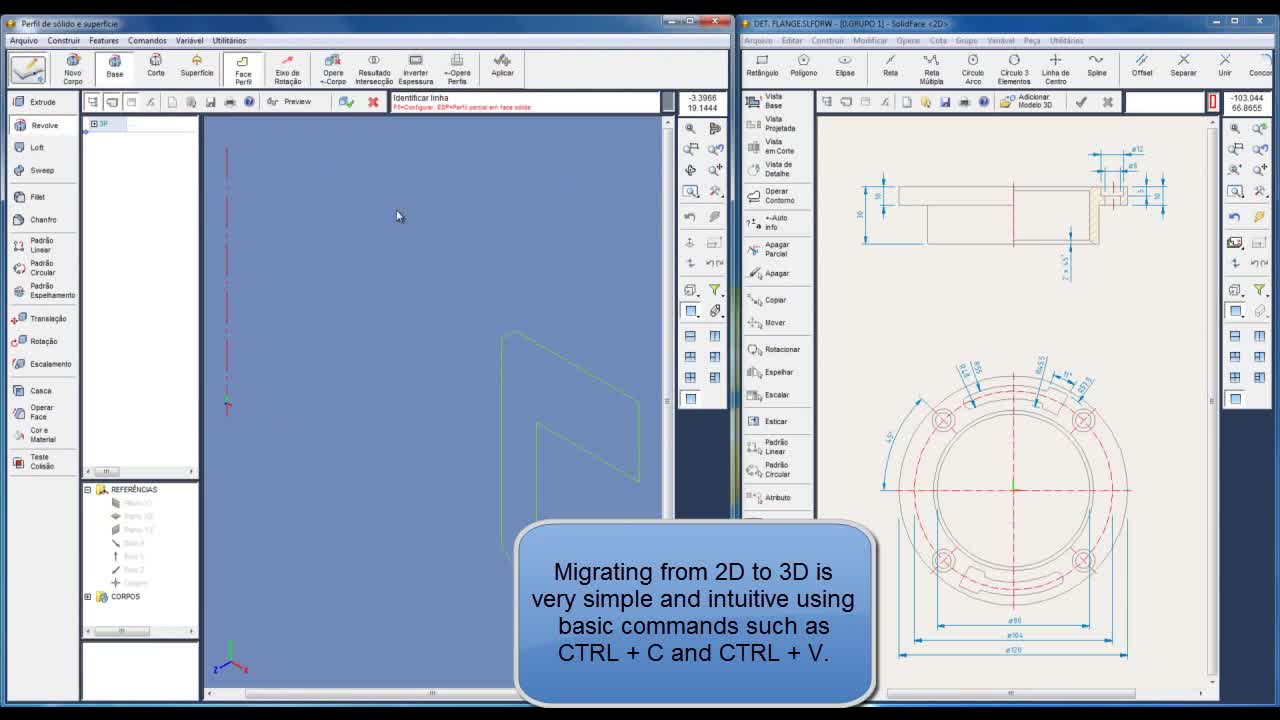
Task: Collapse the REFERÊNCIAS tree node
Action: pyautogui.click(x=88, y=490)
